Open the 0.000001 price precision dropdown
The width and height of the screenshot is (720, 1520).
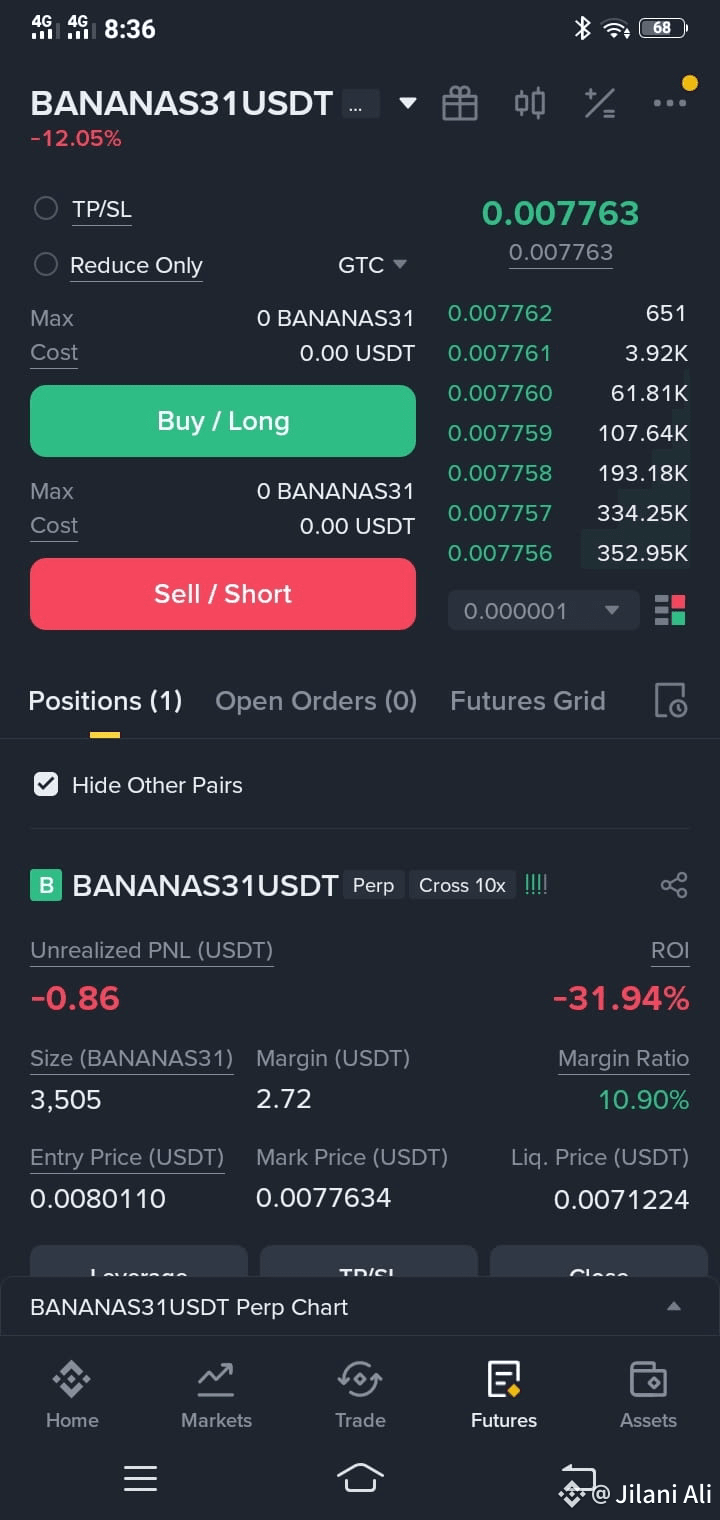(543, 610)
